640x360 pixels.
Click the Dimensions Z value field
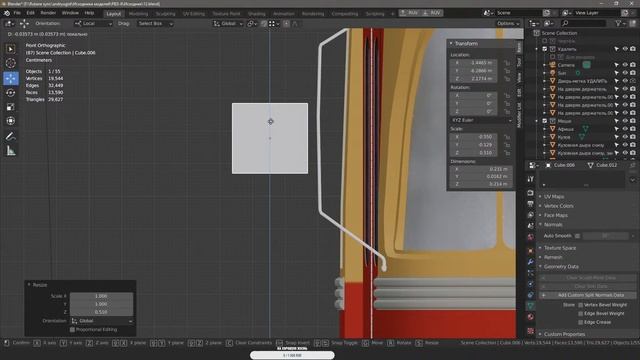tap(481, 184)
